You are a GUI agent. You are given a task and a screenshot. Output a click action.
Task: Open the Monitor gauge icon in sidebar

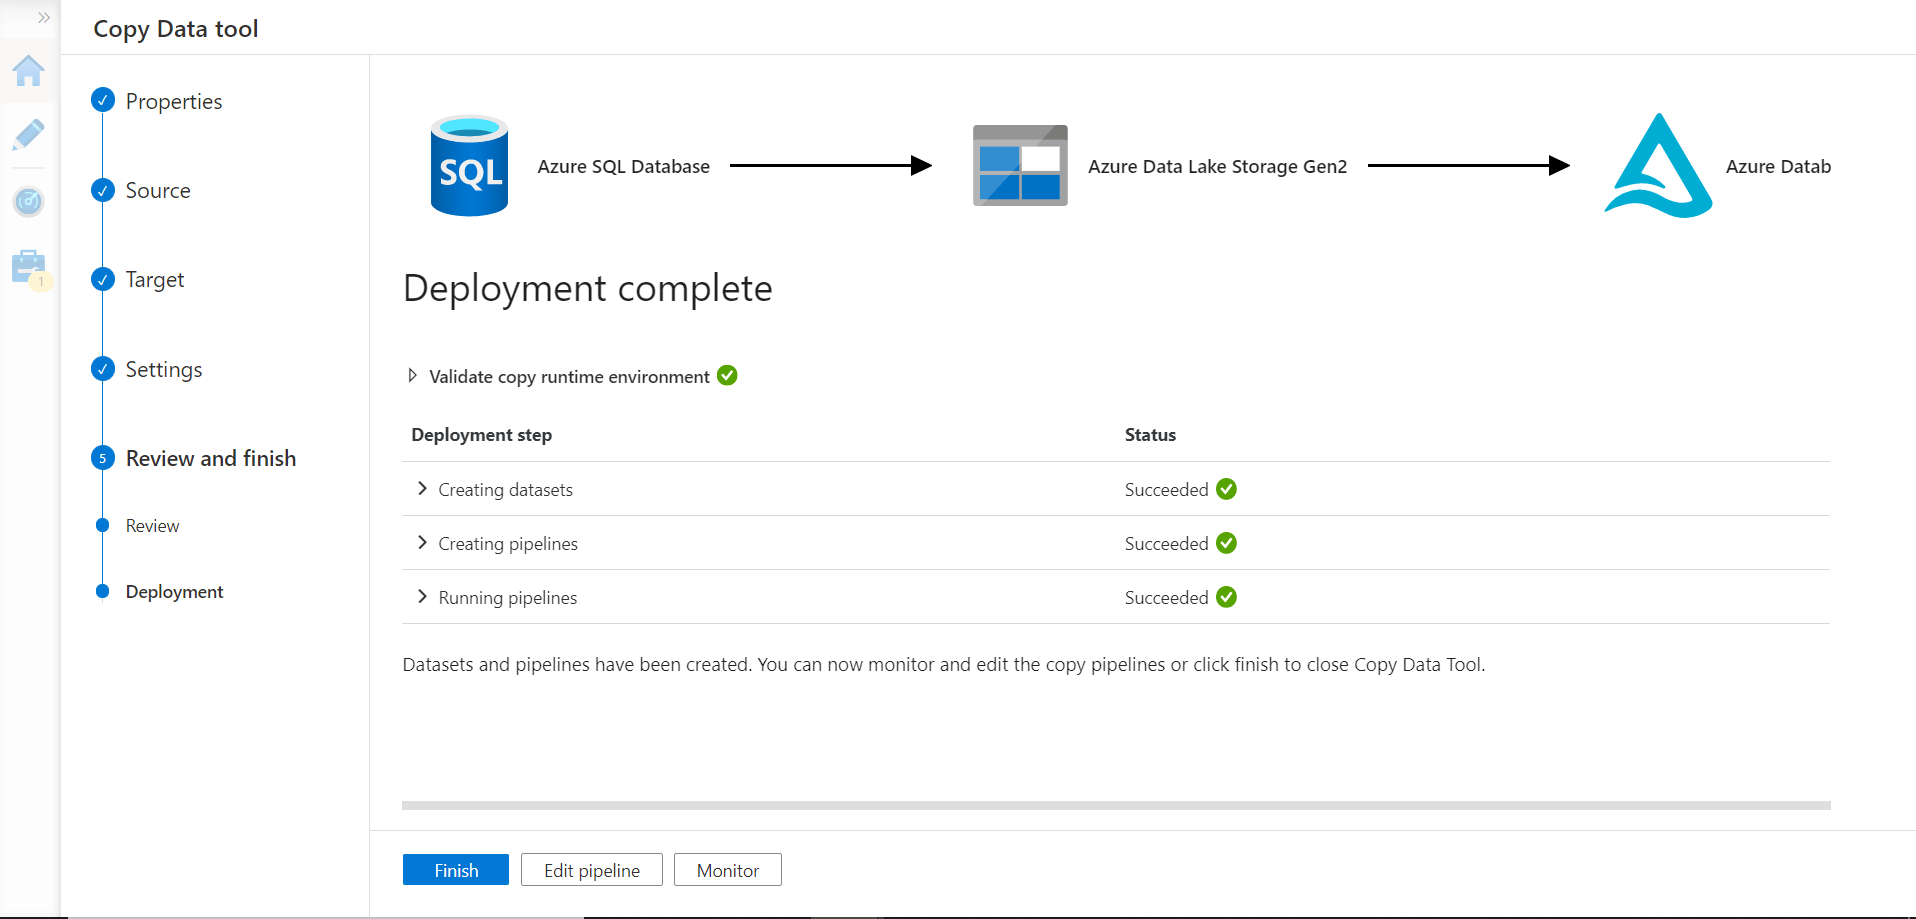coord(29,202)
